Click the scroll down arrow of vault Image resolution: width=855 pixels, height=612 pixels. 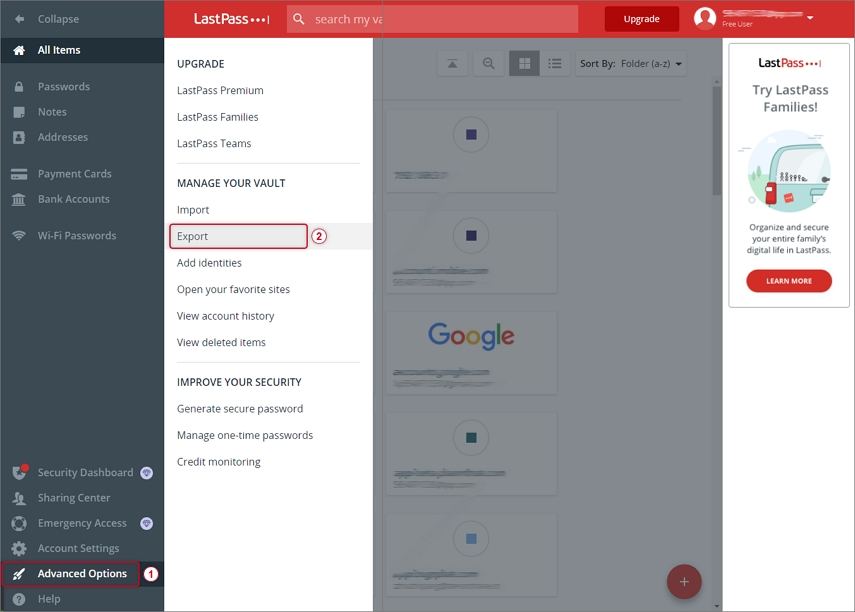click(x=716, y=606)
